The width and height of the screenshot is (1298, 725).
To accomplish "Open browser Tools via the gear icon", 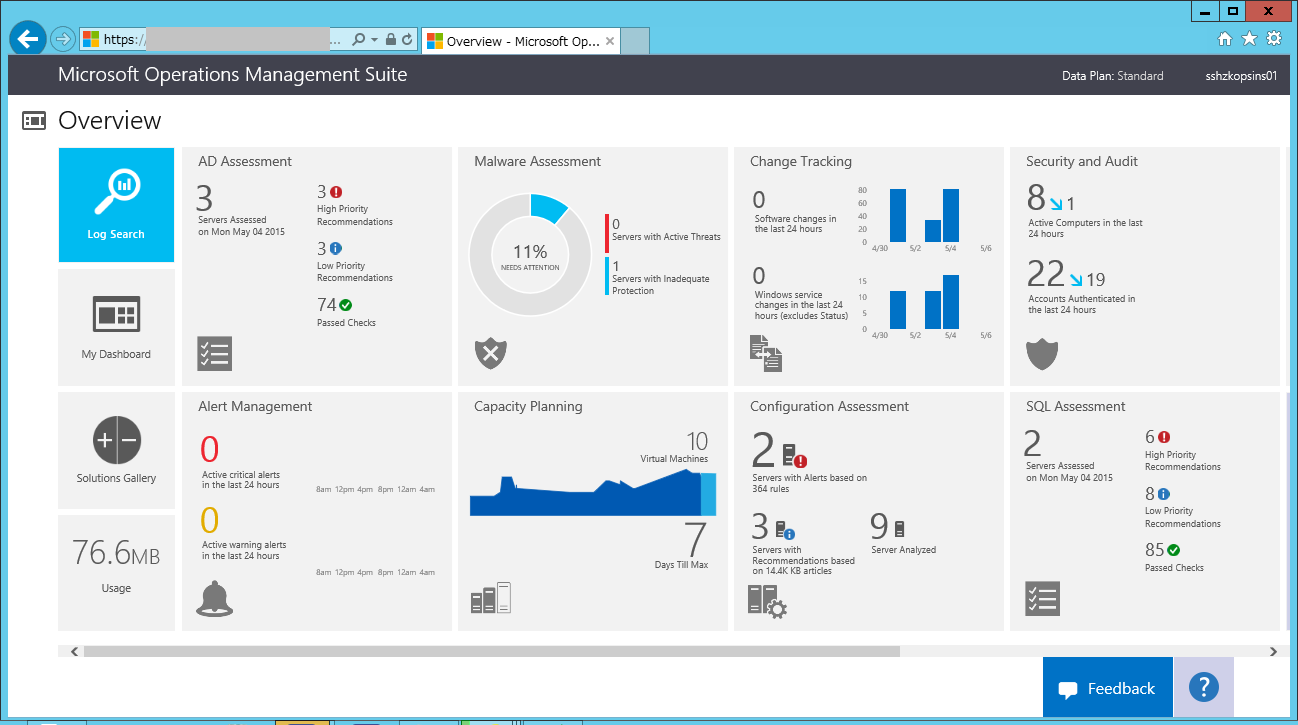I will pos(1273,38).
